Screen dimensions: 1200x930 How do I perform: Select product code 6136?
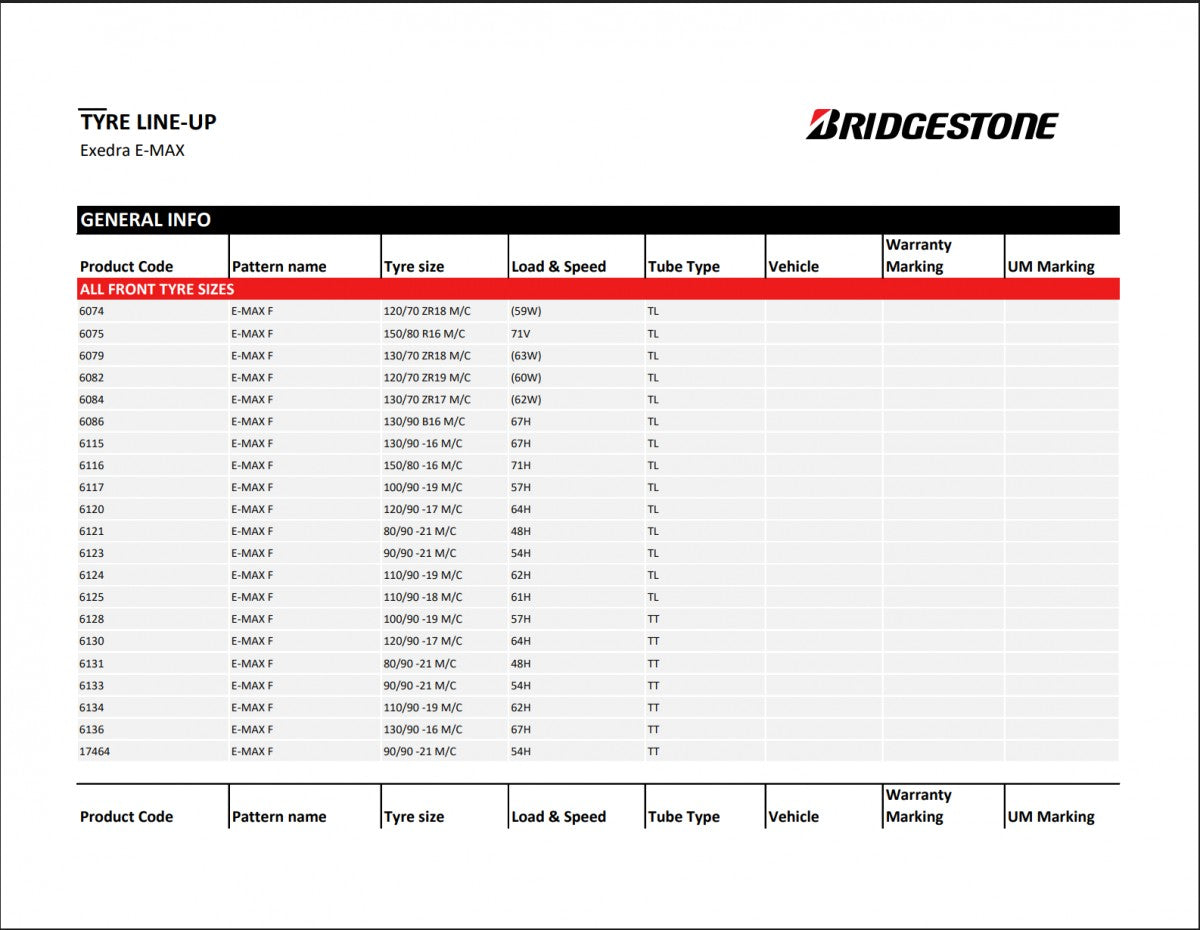click(x=91, y=729)
